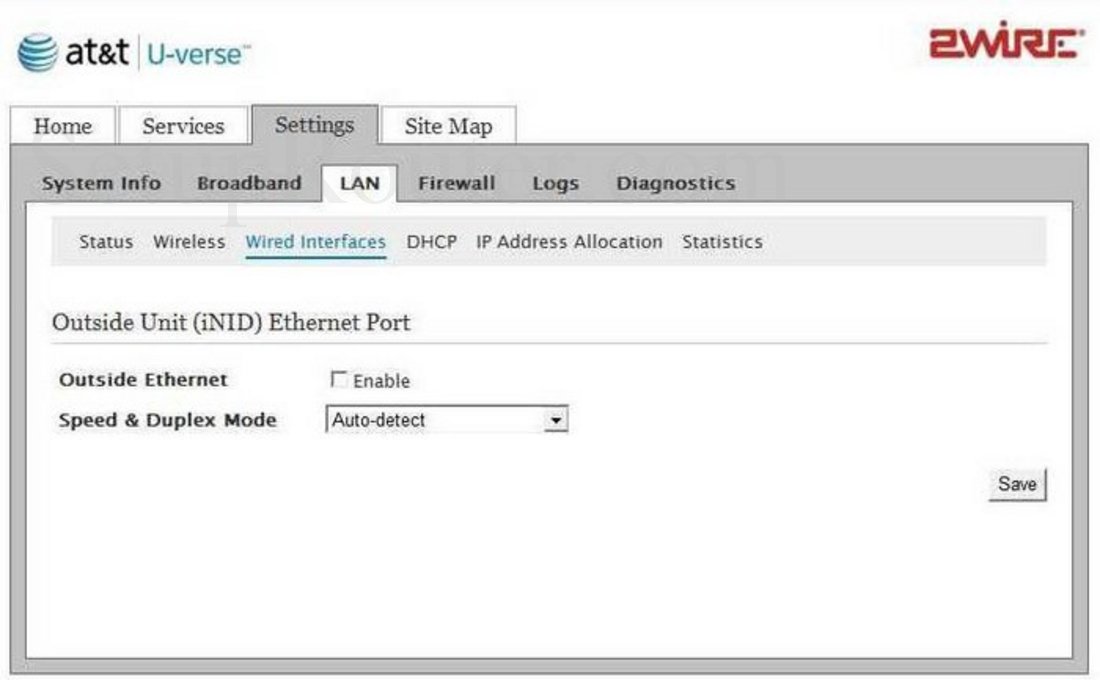Open the System Info section
Image resolution: width=1100 pixels, height=680 pixels.
[x=102, y=182]
